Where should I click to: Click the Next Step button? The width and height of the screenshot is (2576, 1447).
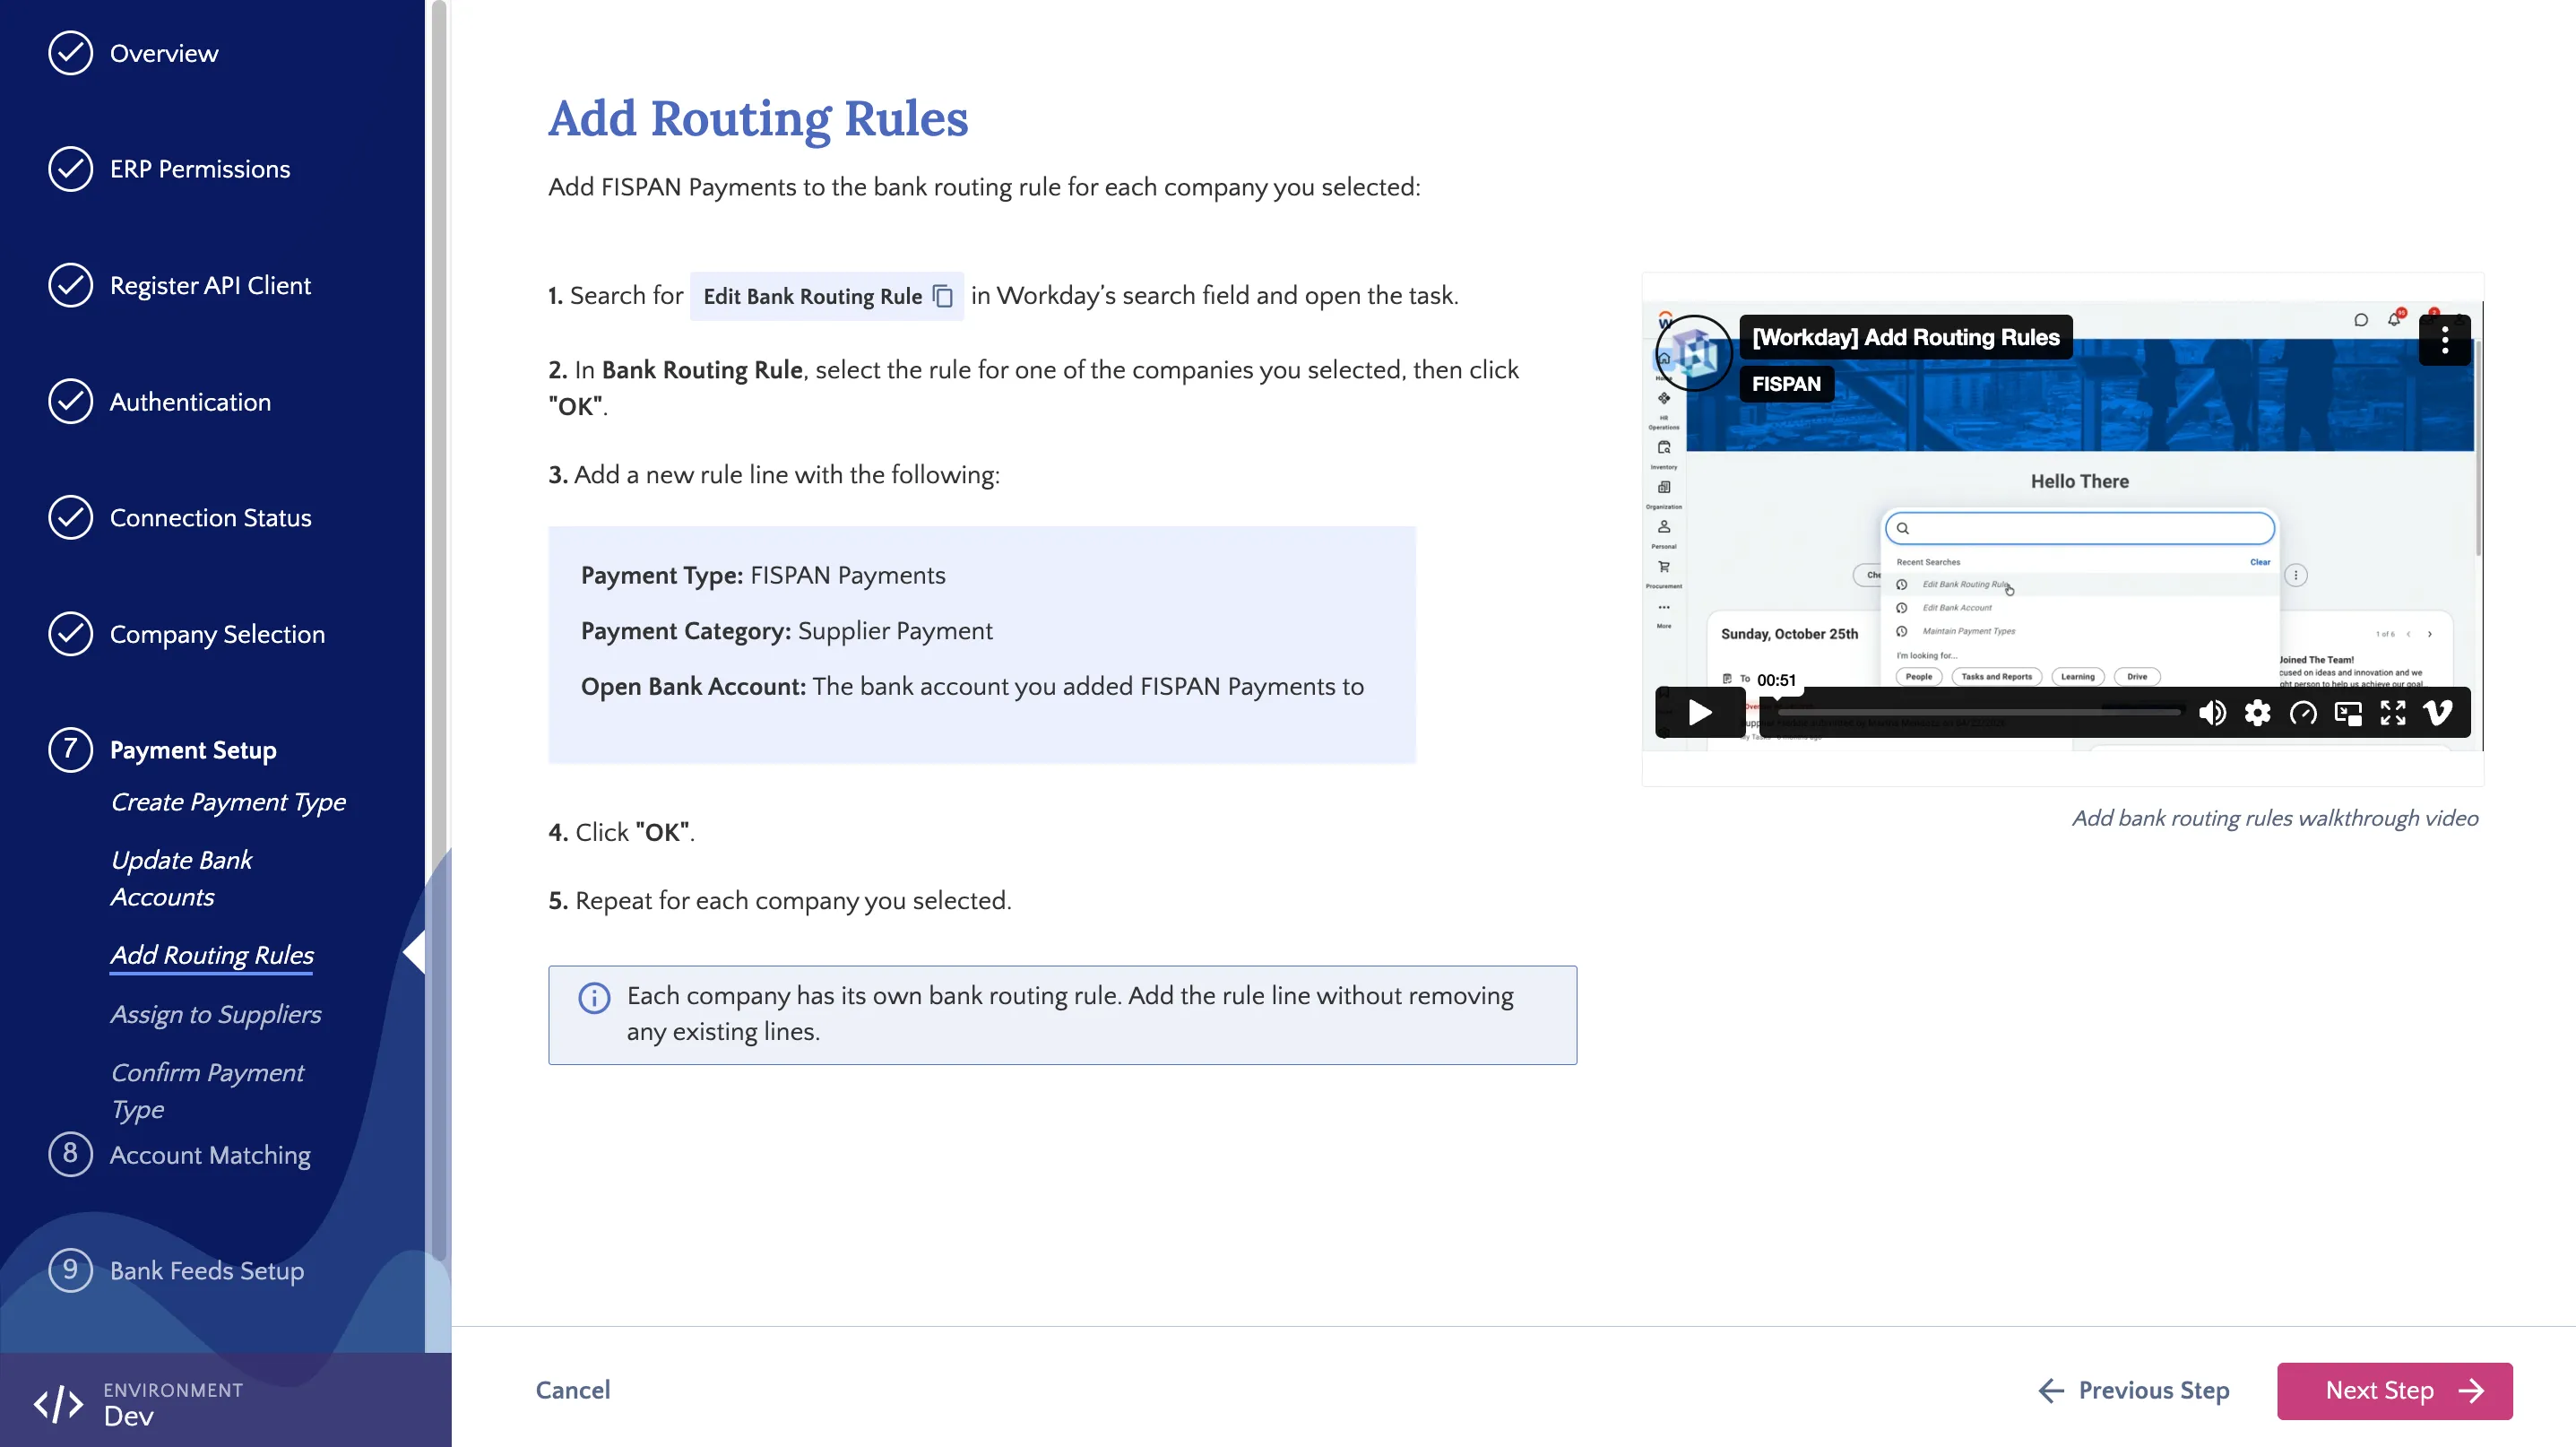(2394, 1390)
